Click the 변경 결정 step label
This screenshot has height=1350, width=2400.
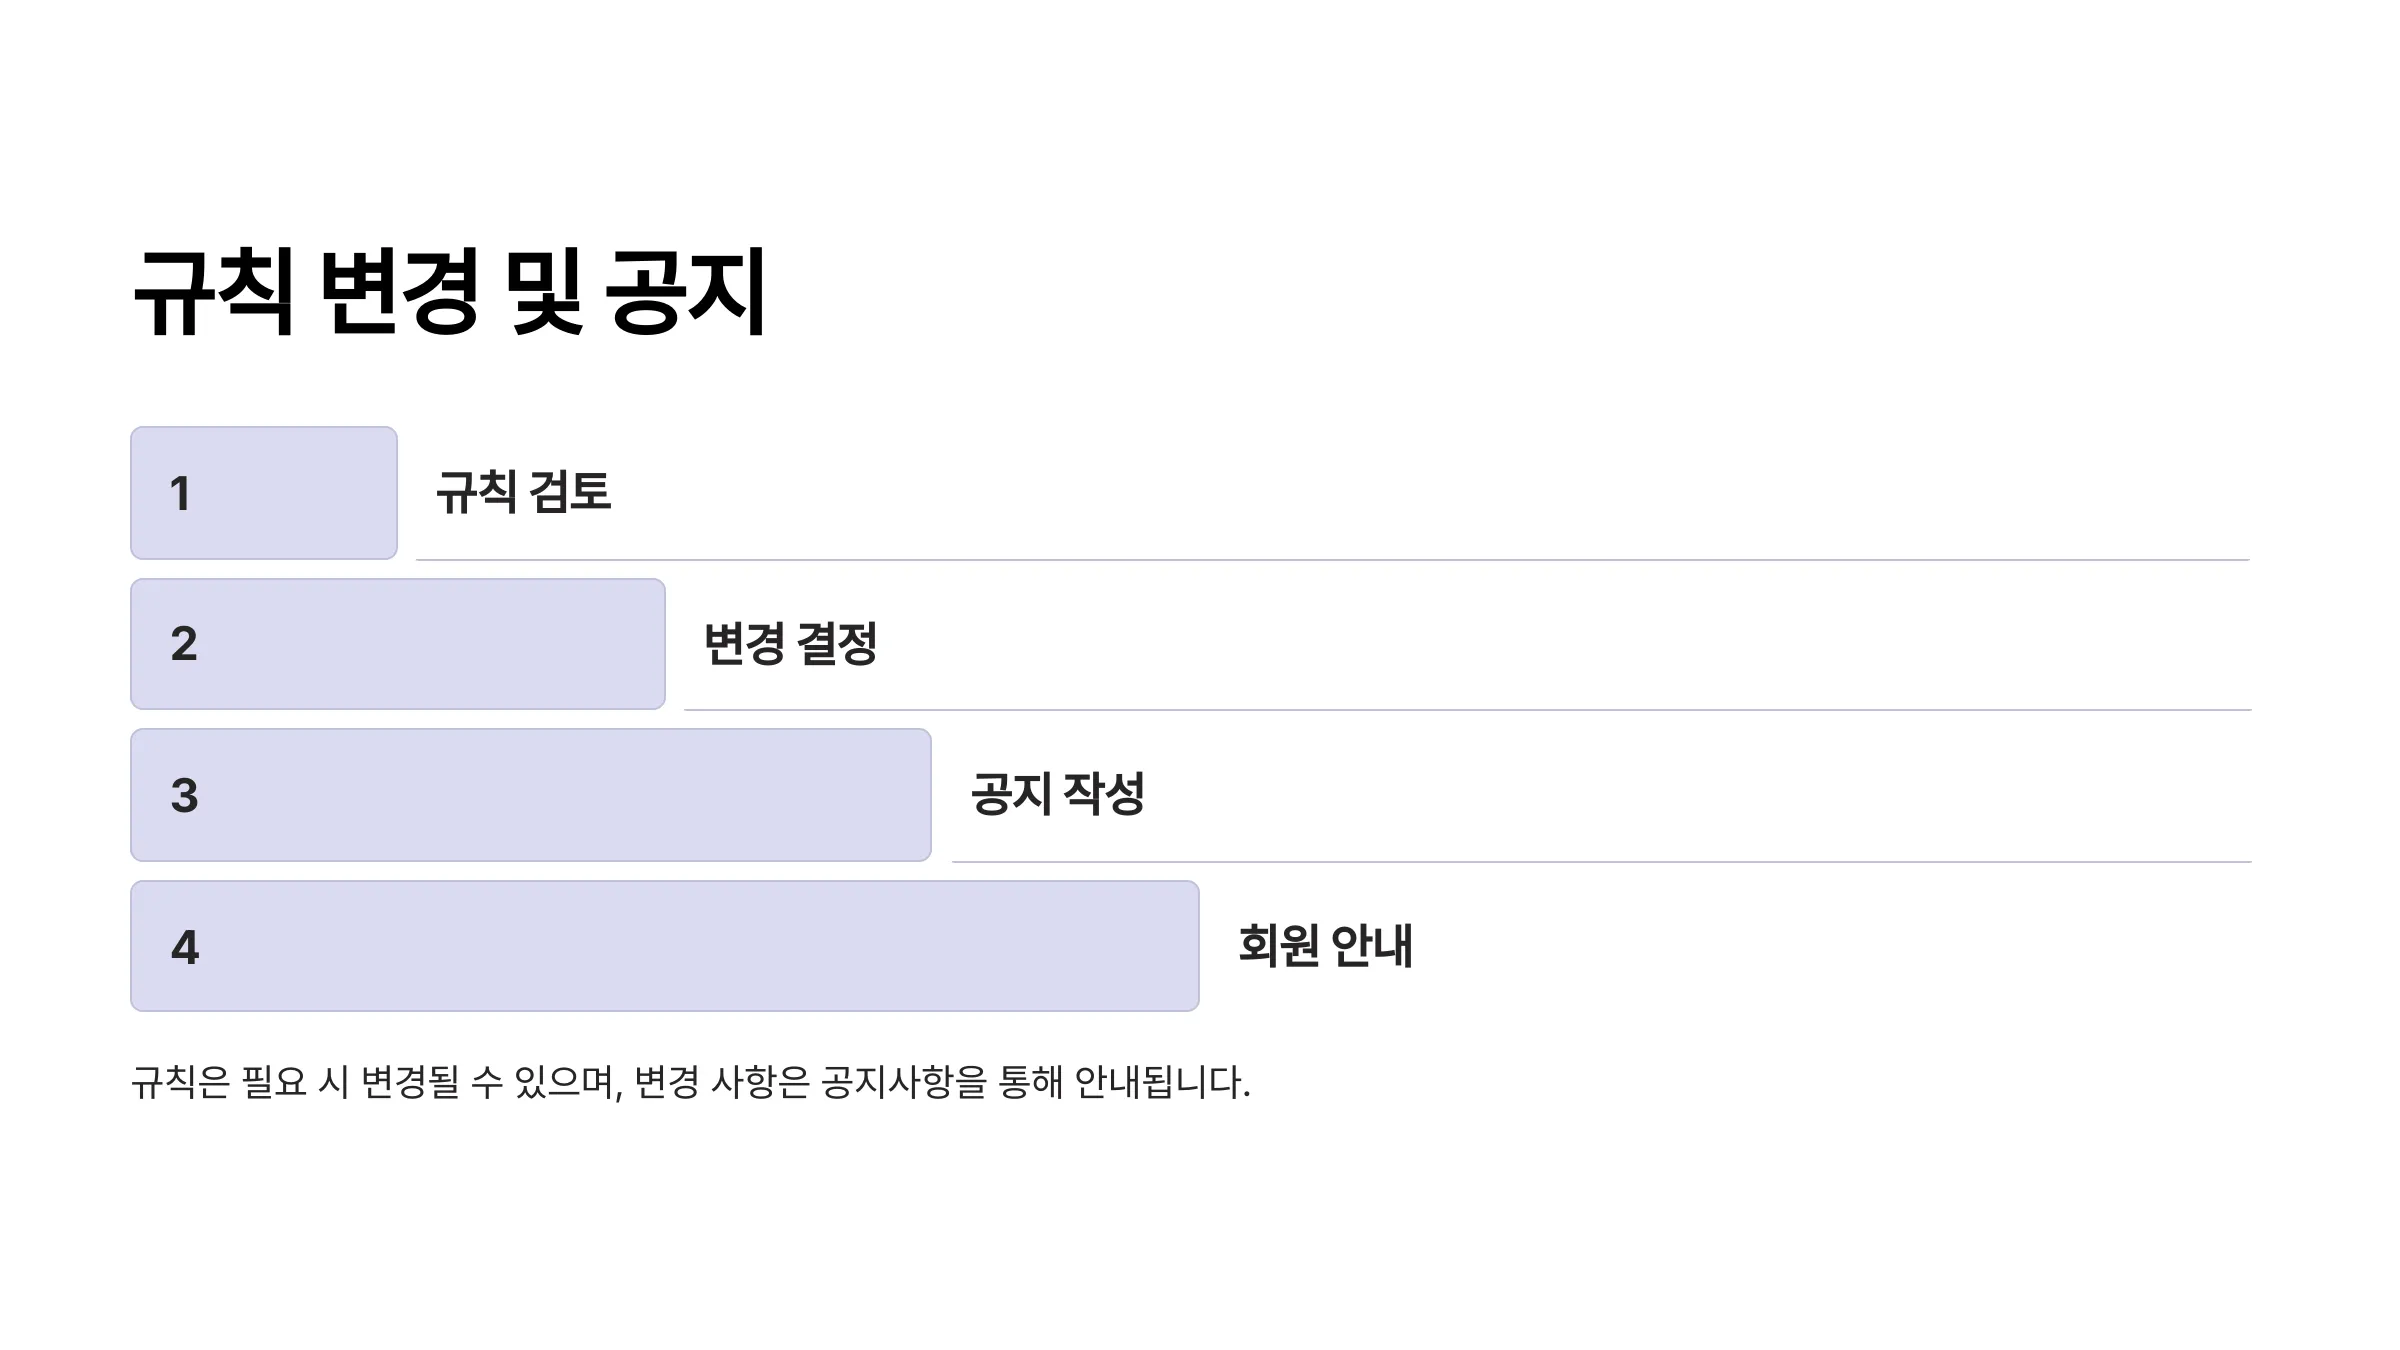pyautogui.click(x=790, y=643)
